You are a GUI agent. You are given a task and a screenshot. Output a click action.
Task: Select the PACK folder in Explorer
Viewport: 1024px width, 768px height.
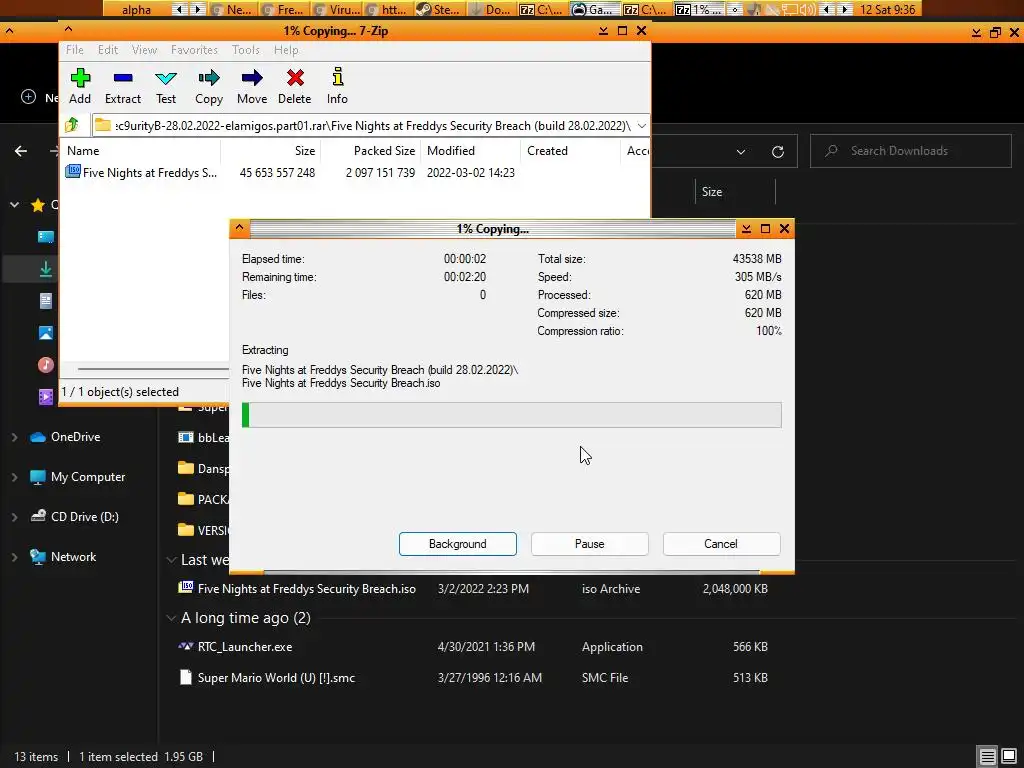[203, 500]
